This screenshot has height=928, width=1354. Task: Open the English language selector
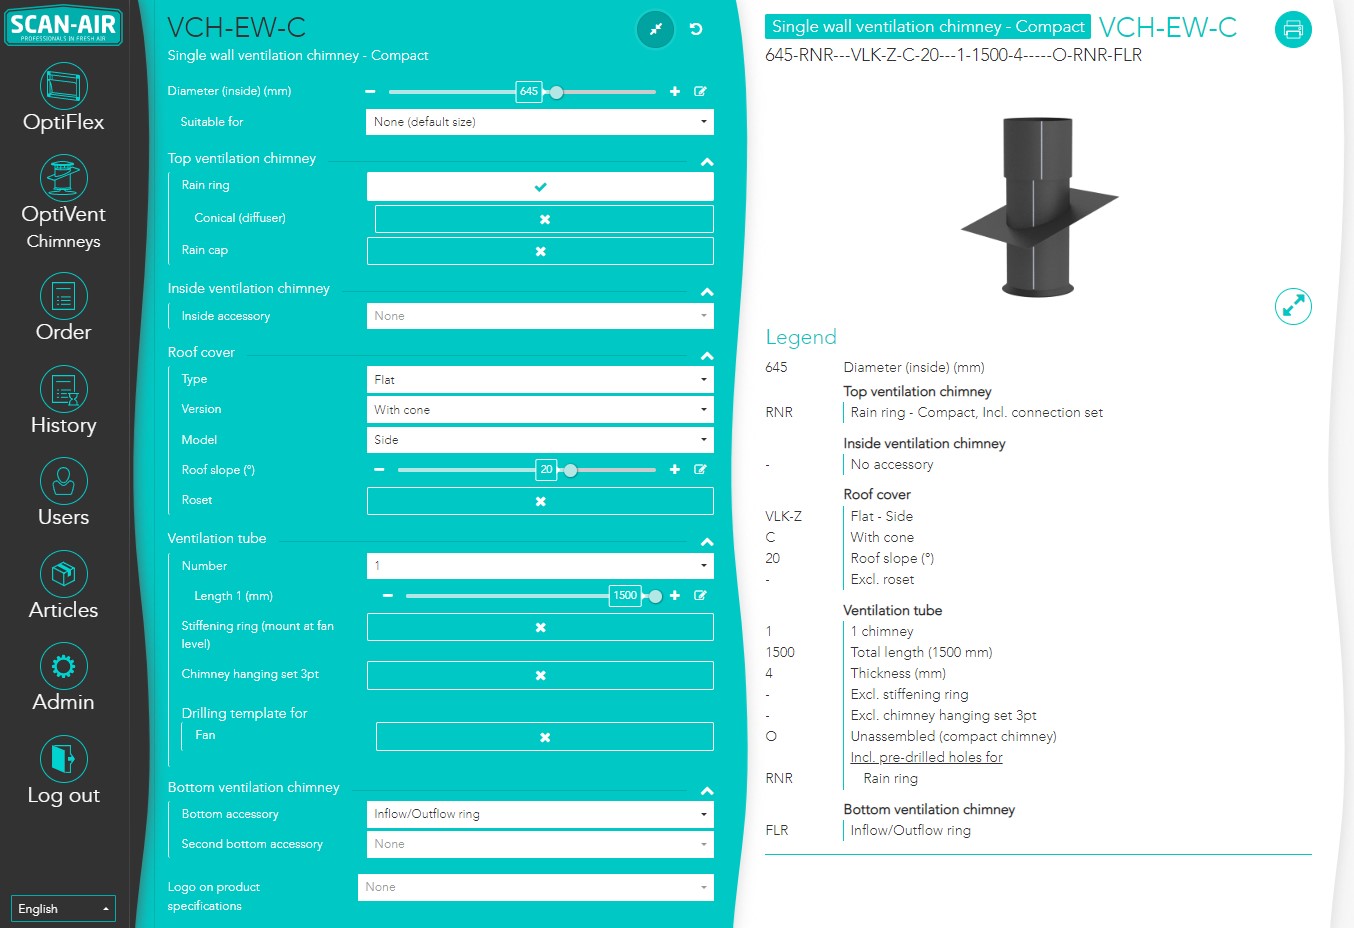(x=63, y=908)
